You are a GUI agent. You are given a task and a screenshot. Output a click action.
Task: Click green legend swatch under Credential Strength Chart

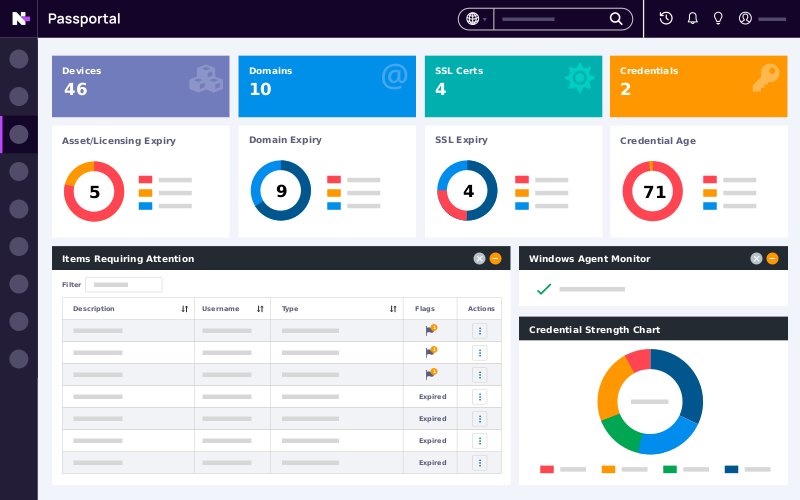click(x=670, y=469)
